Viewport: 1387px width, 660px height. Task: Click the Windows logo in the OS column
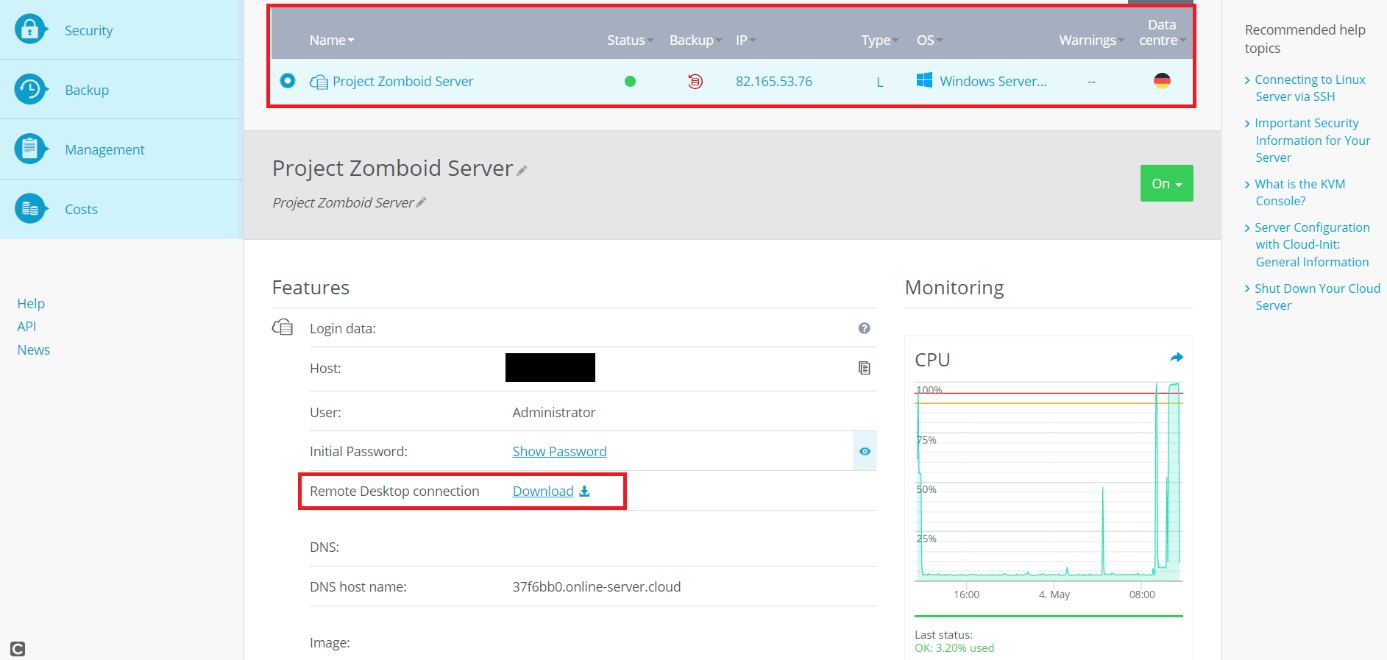click(924, 80)
